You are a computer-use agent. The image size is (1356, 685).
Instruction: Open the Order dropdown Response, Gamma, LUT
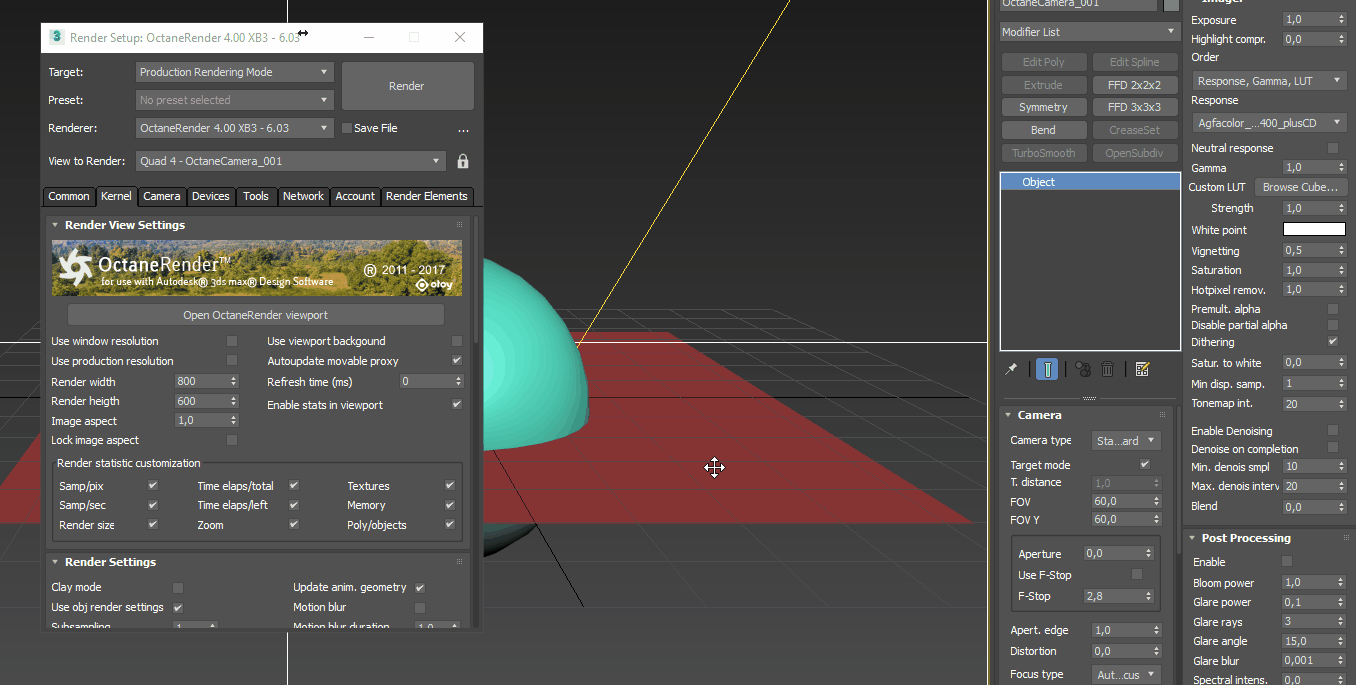pyautogui.click(x=1269, y=80)
